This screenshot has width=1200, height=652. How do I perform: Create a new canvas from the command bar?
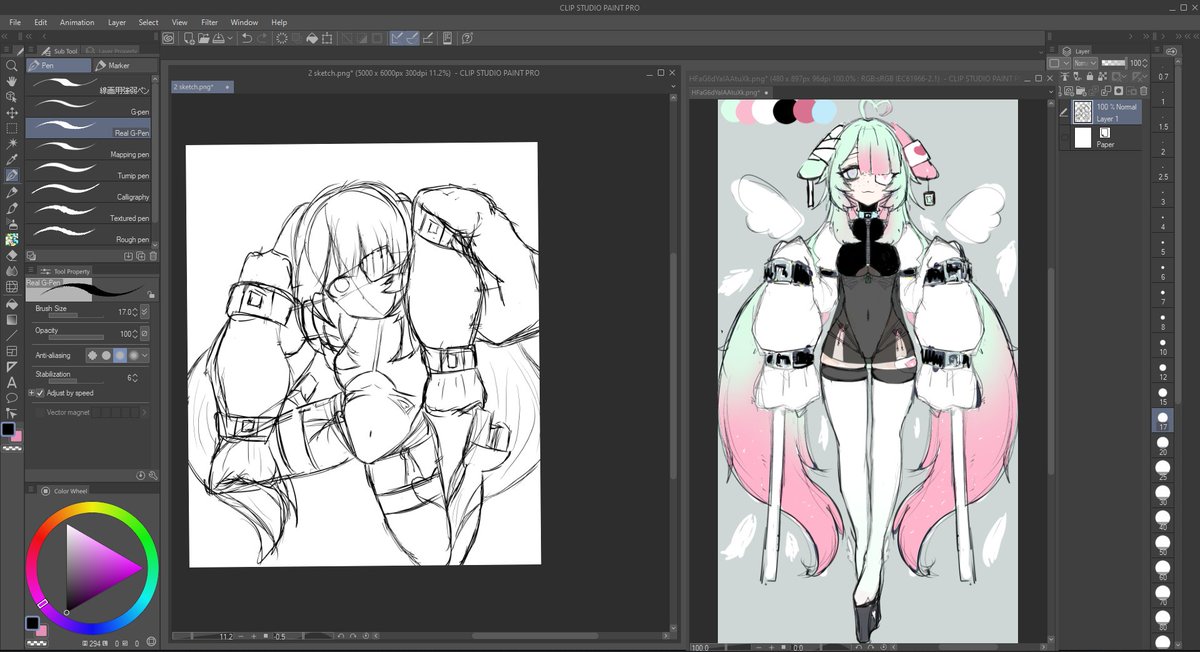tap(190, 38)
